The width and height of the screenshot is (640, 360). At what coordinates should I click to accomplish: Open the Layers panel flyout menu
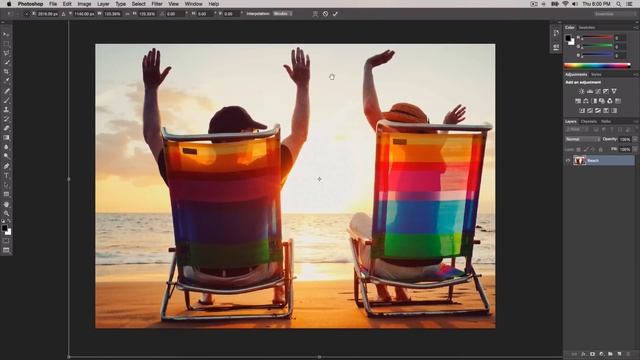coord(636,122)
